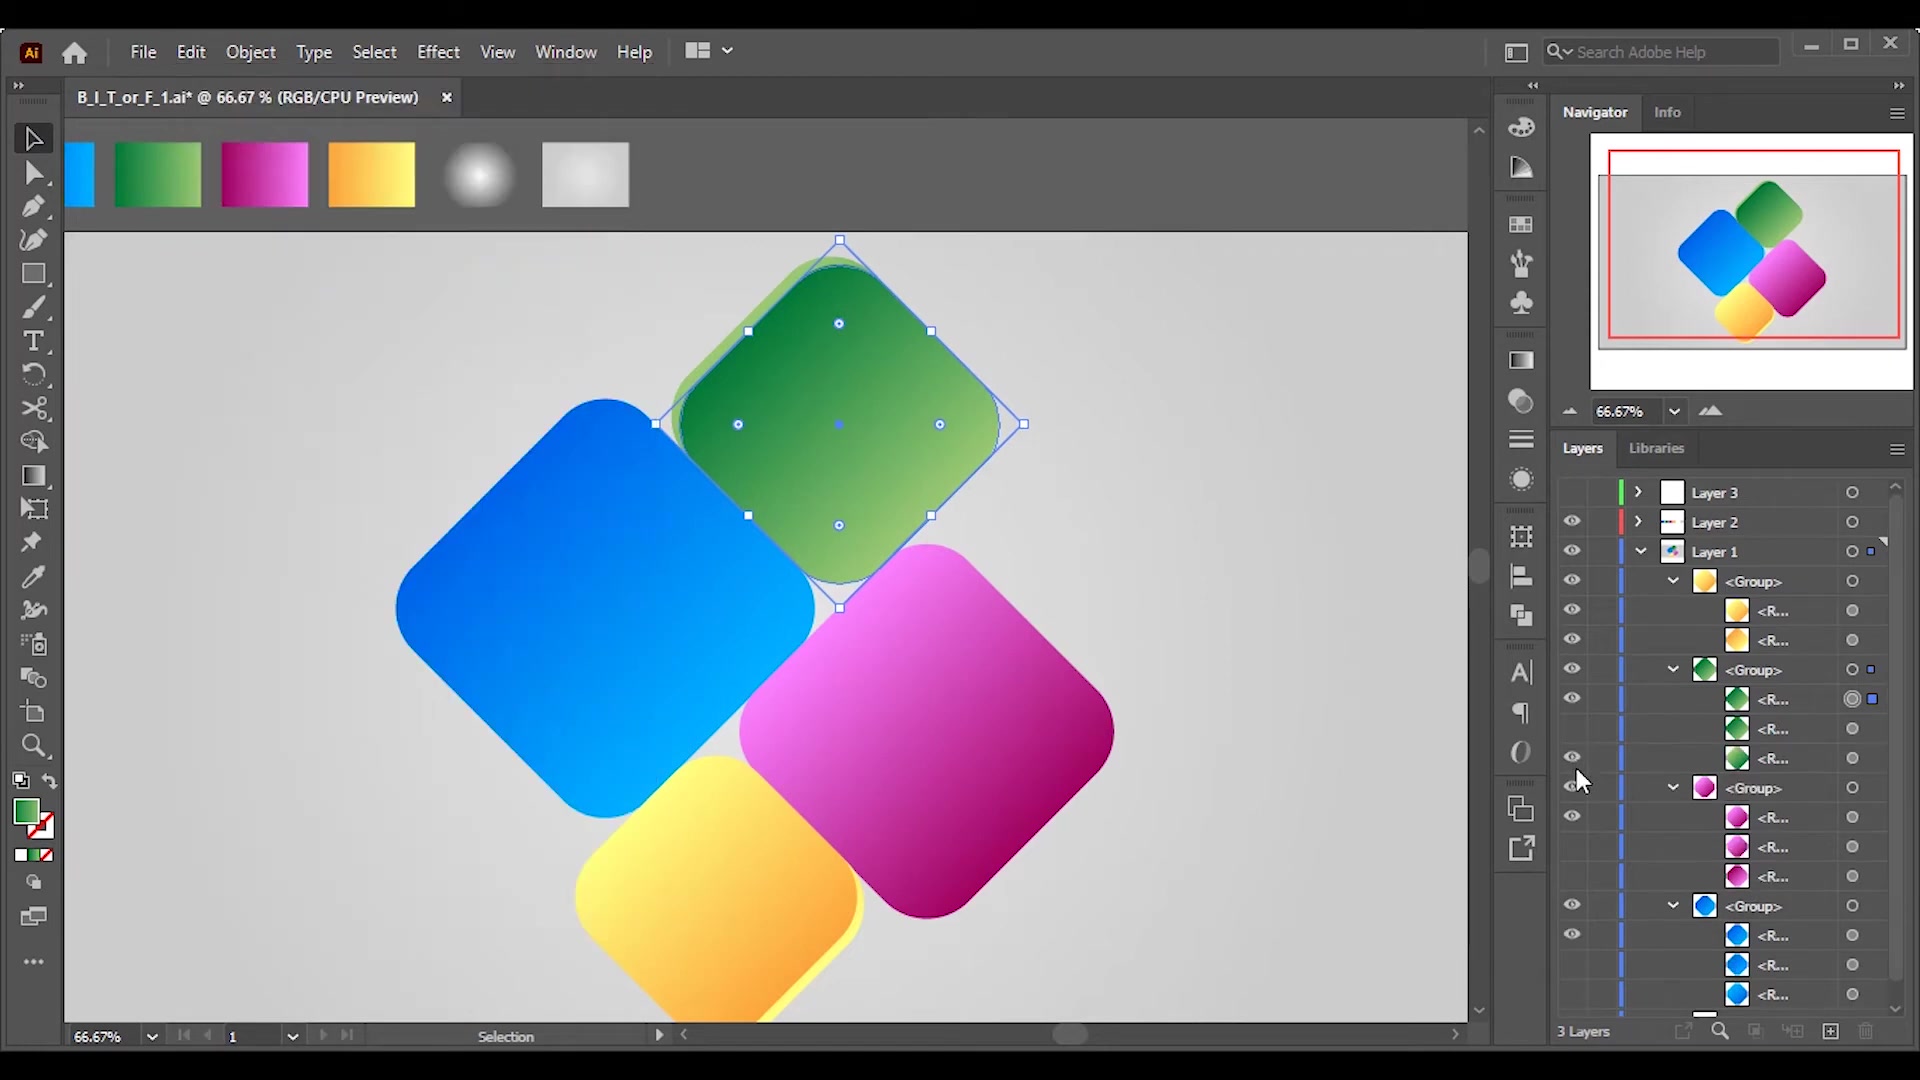Toggle visibility of Layer 3
The width and height of the screenshot is (1920, 1080).
tap(1572, 492)
